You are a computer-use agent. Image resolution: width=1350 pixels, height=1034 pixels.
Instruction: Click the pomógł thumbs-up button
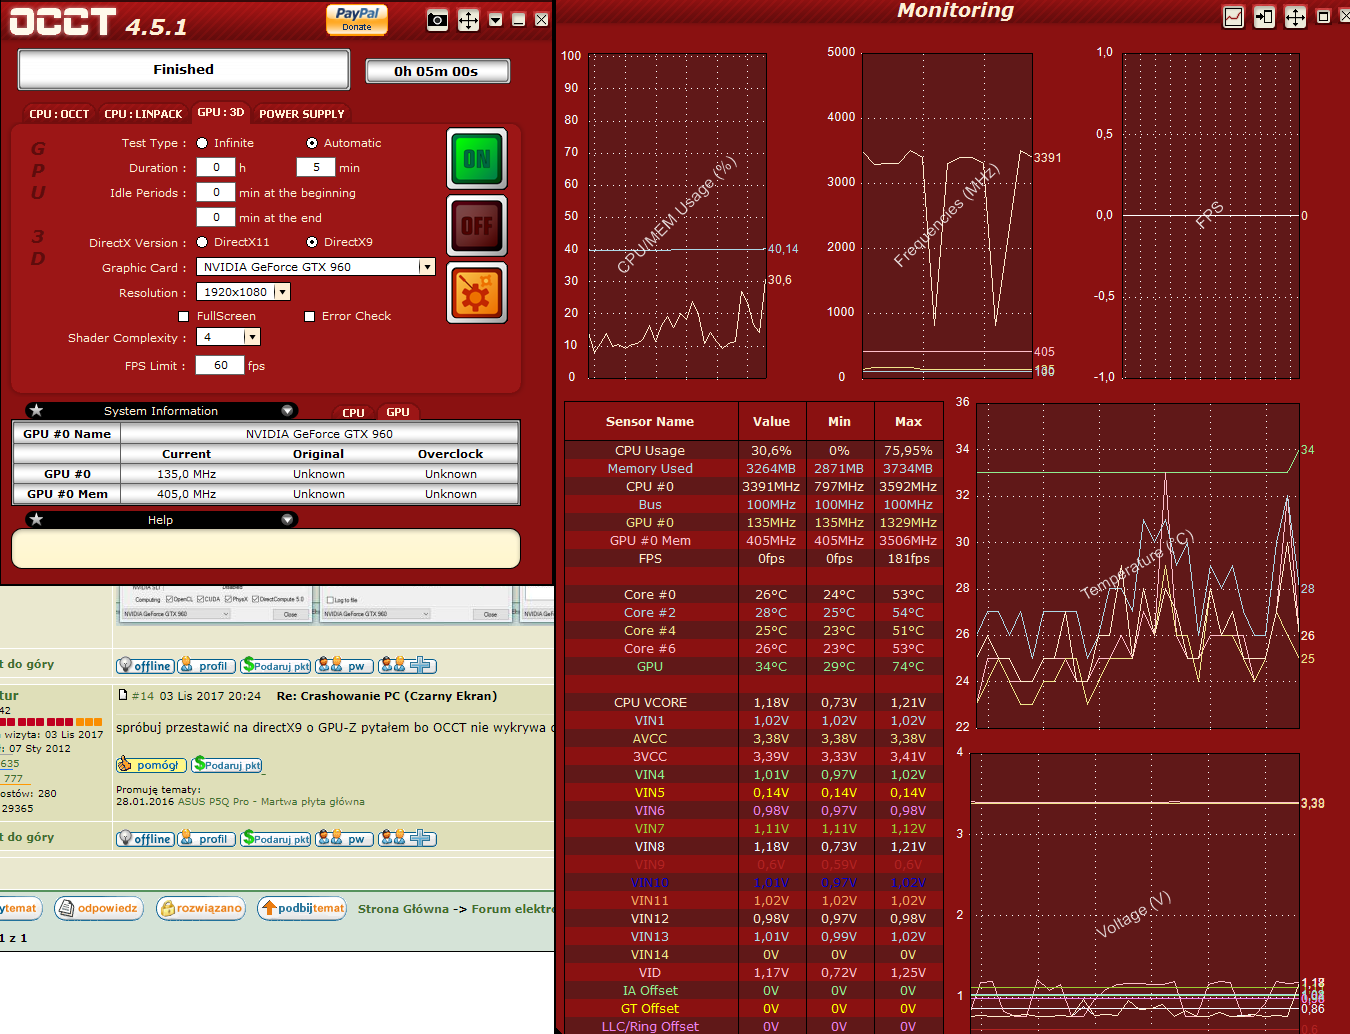coord(151,765)
